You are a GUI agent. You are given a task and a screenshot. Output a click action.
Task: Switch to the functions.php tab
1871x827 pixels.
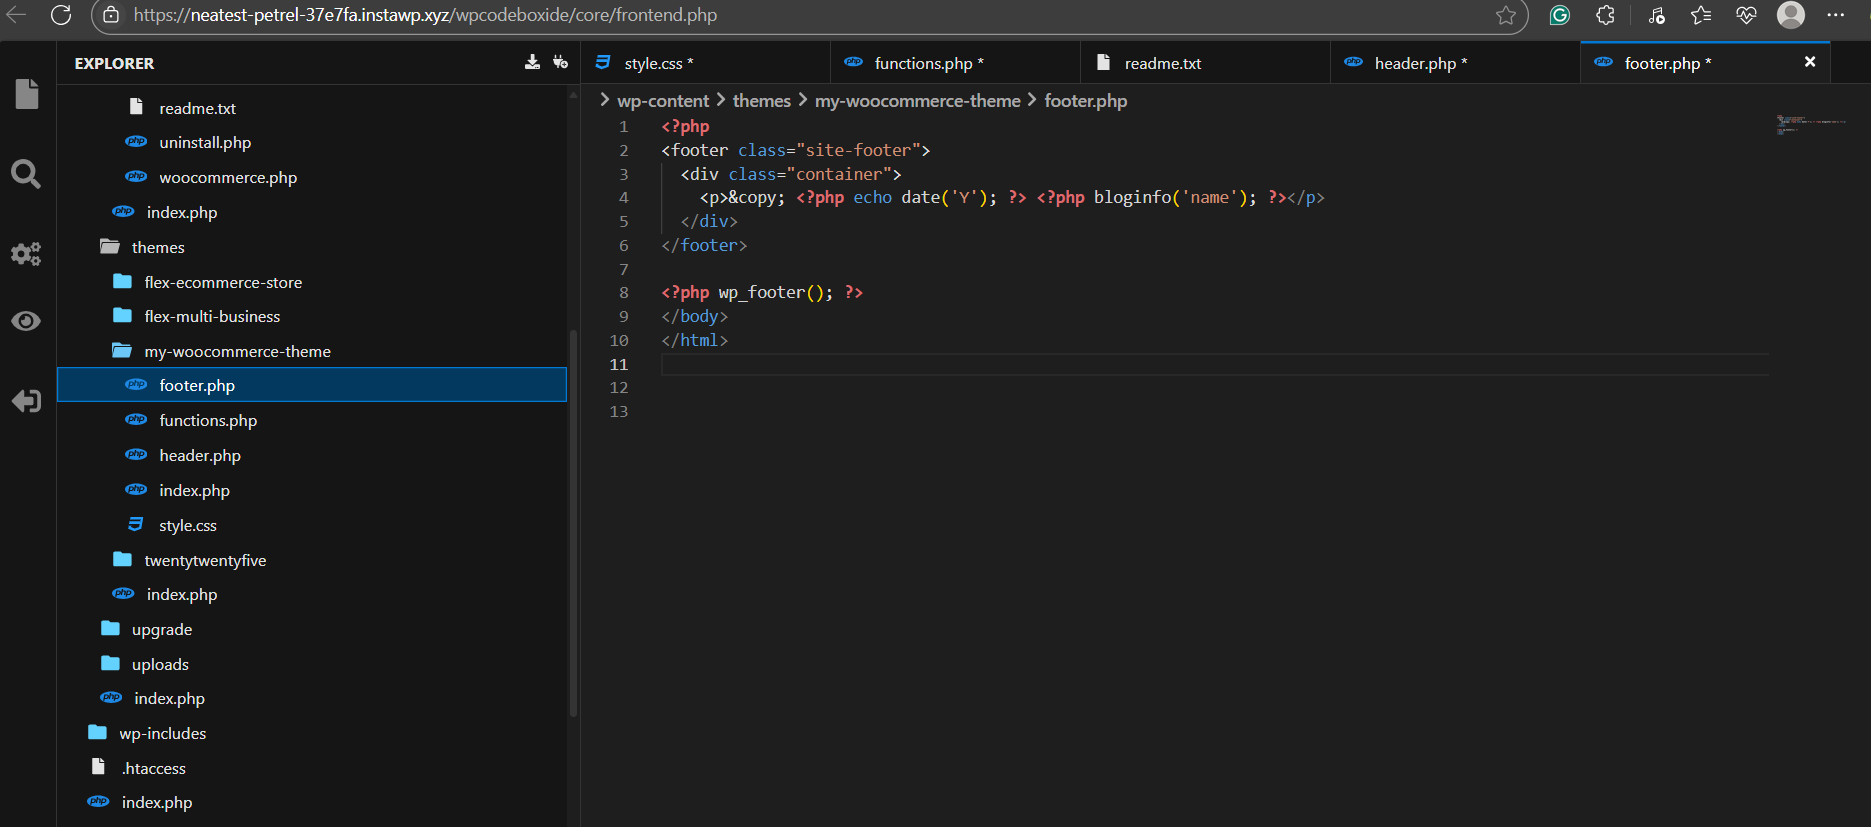(x=955, y=63)
